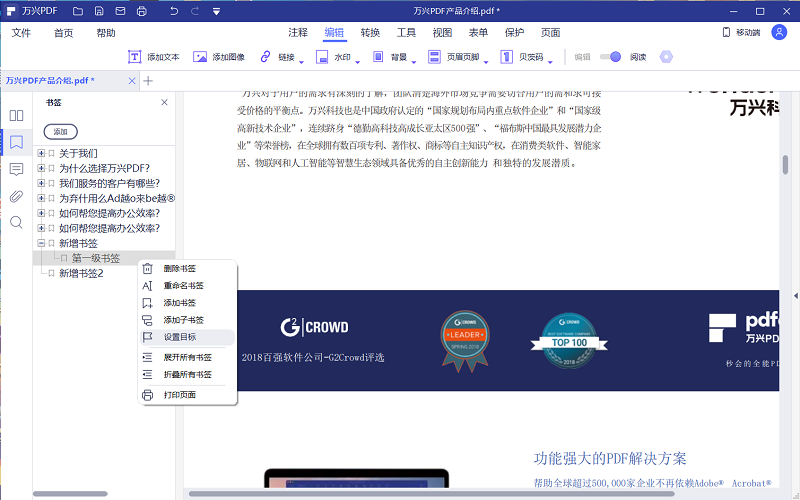Image resolution: width=800 pixels, height=500 pixels.
Task: Print document using the printer icon in title bar
Action: [x=142, y=11]
